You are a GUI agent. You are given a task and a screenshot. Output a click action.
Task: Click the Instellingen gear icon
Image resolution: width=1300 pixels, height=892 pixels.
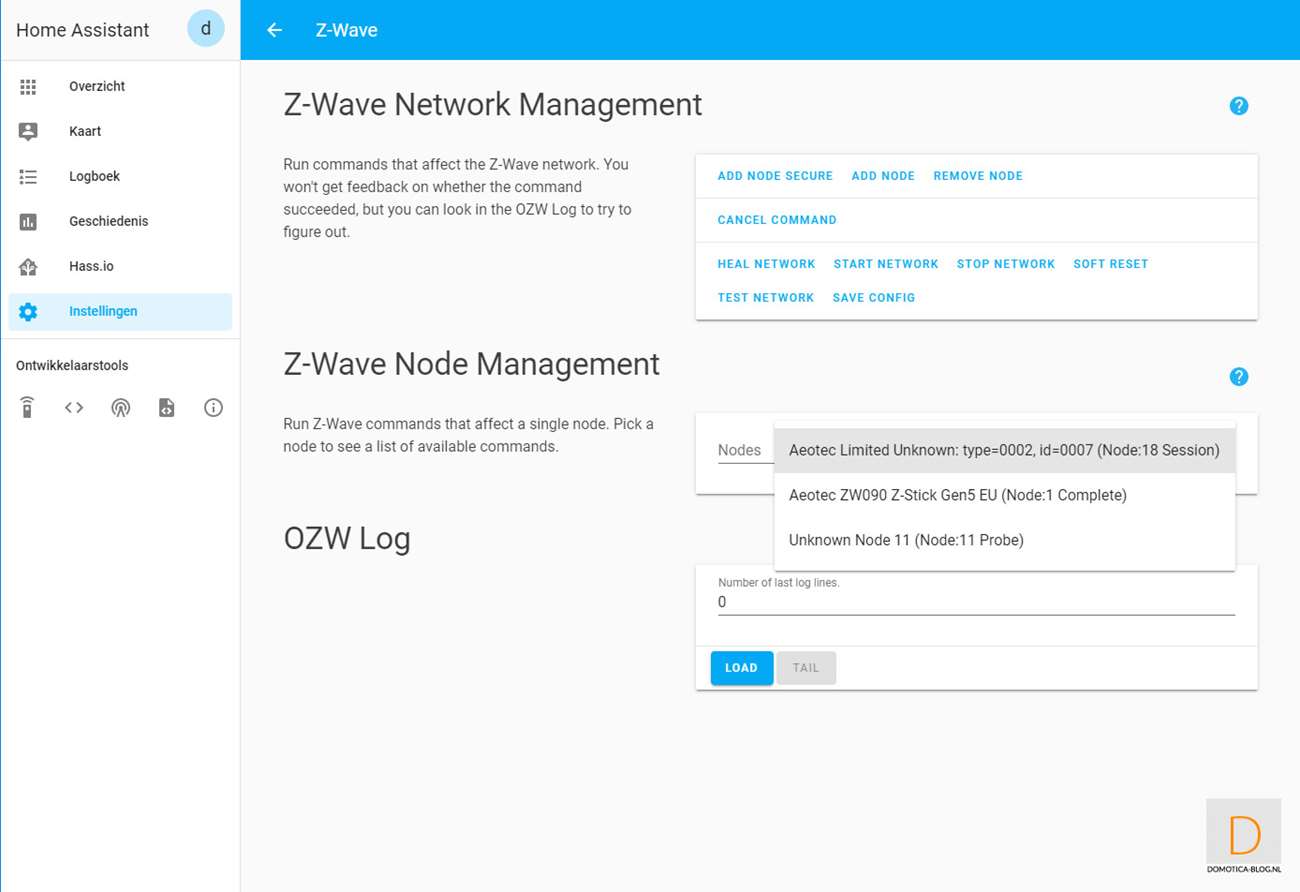(x=28, y=312)
